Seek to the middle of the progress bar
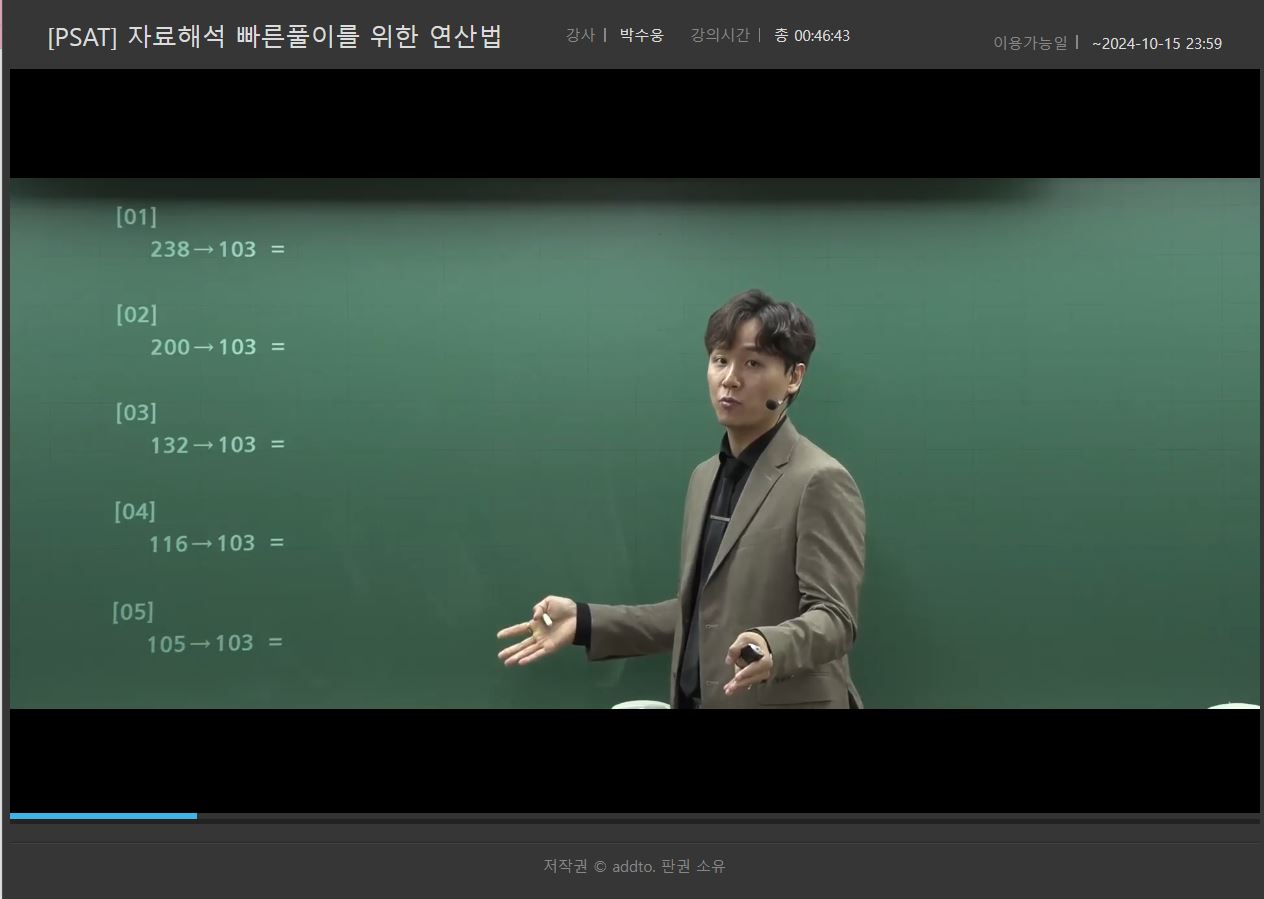This screenshot has height=899, width=1264. click(634, 817)
